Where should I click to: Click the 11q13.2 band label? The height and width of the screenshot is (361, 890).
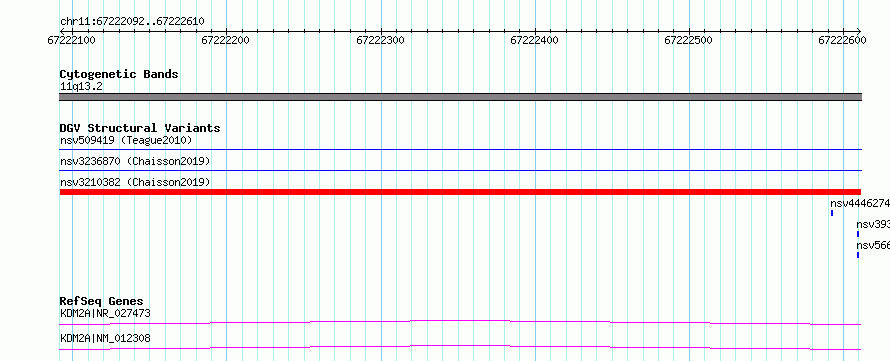point(81,87)
